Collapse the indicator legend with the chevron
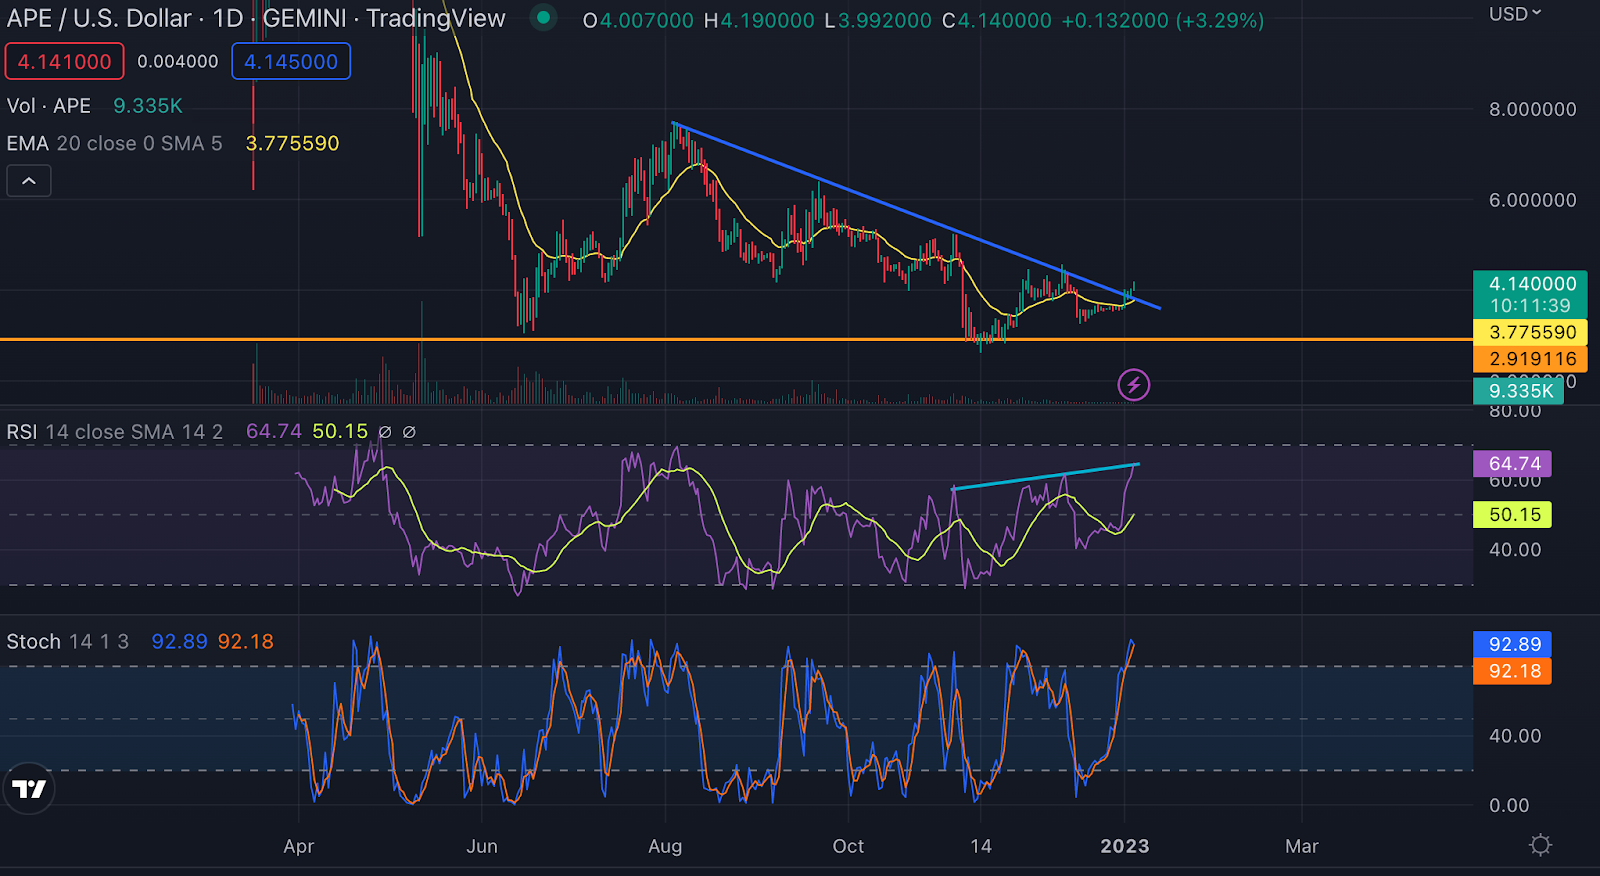This screenshot has height=876, width=1600. coord(29,181)
